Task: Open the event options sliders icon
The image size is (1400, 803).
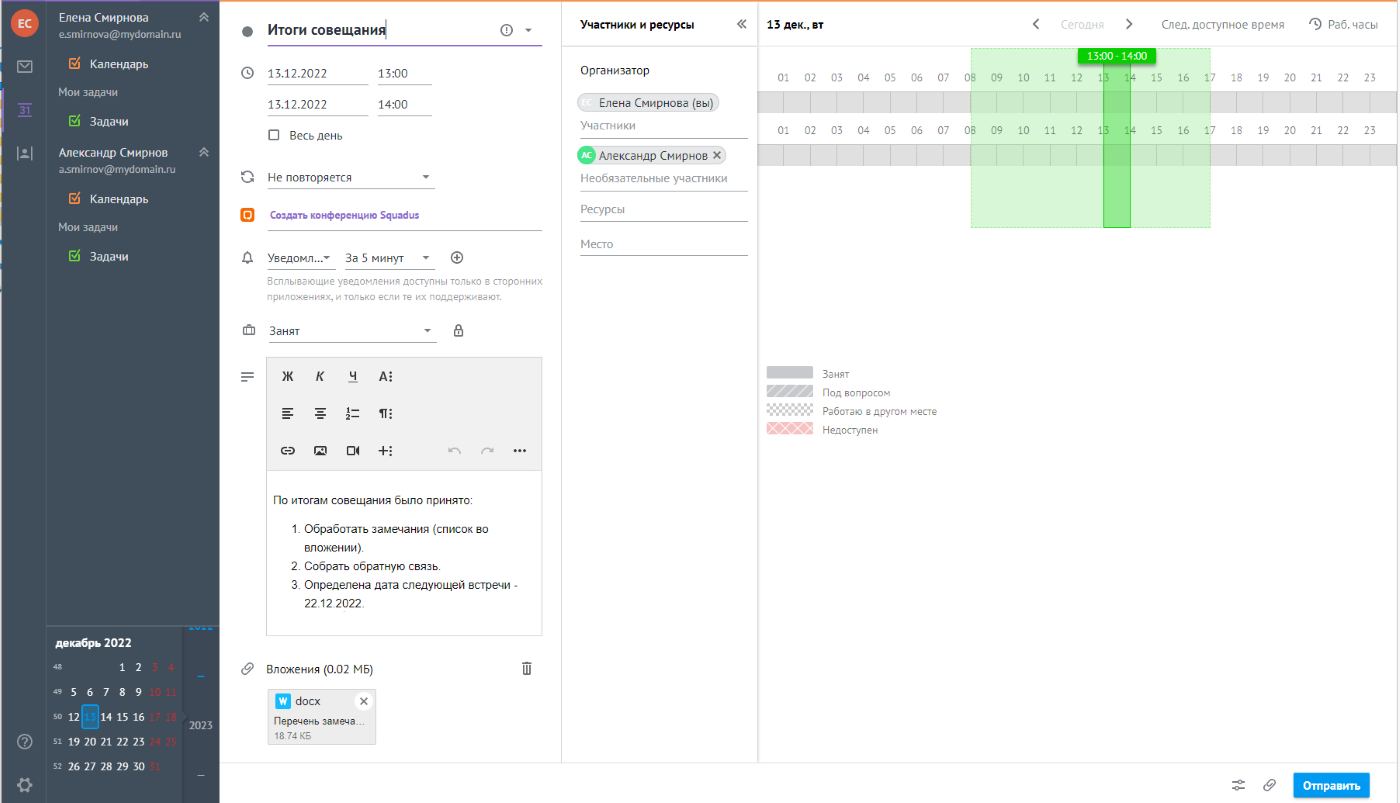Action: click(1239, 785)
